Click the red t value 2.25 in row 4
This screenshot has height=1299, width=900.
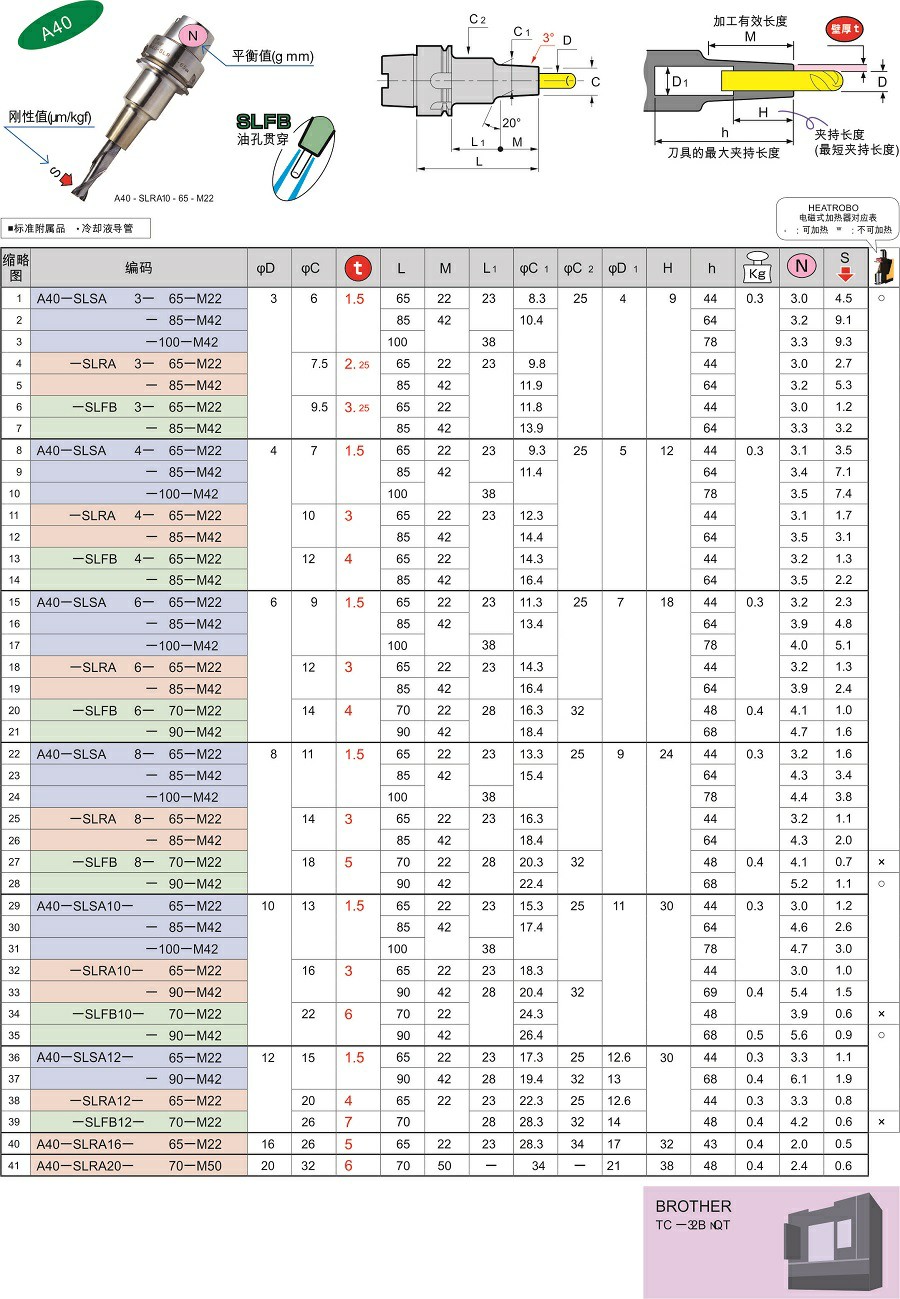[357, 364]
